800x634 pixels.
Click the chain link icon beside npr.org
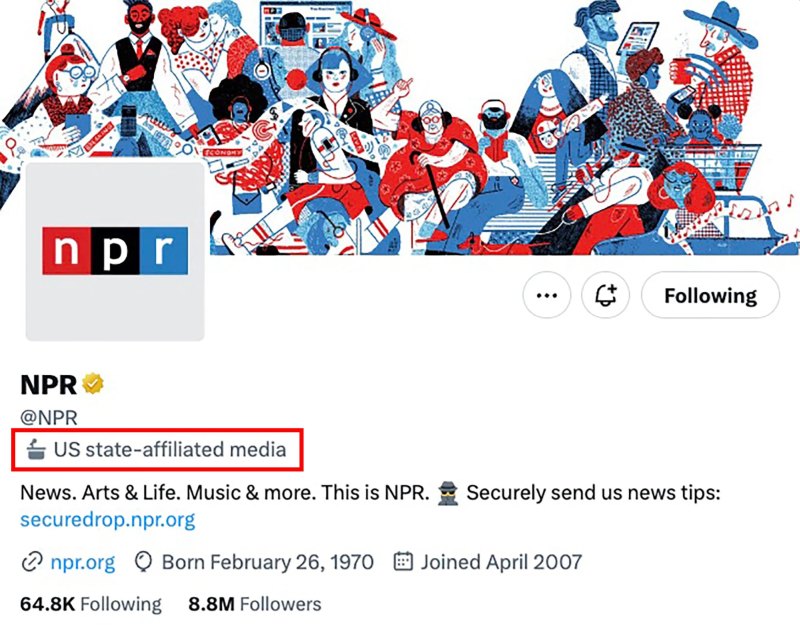[31, 562]
